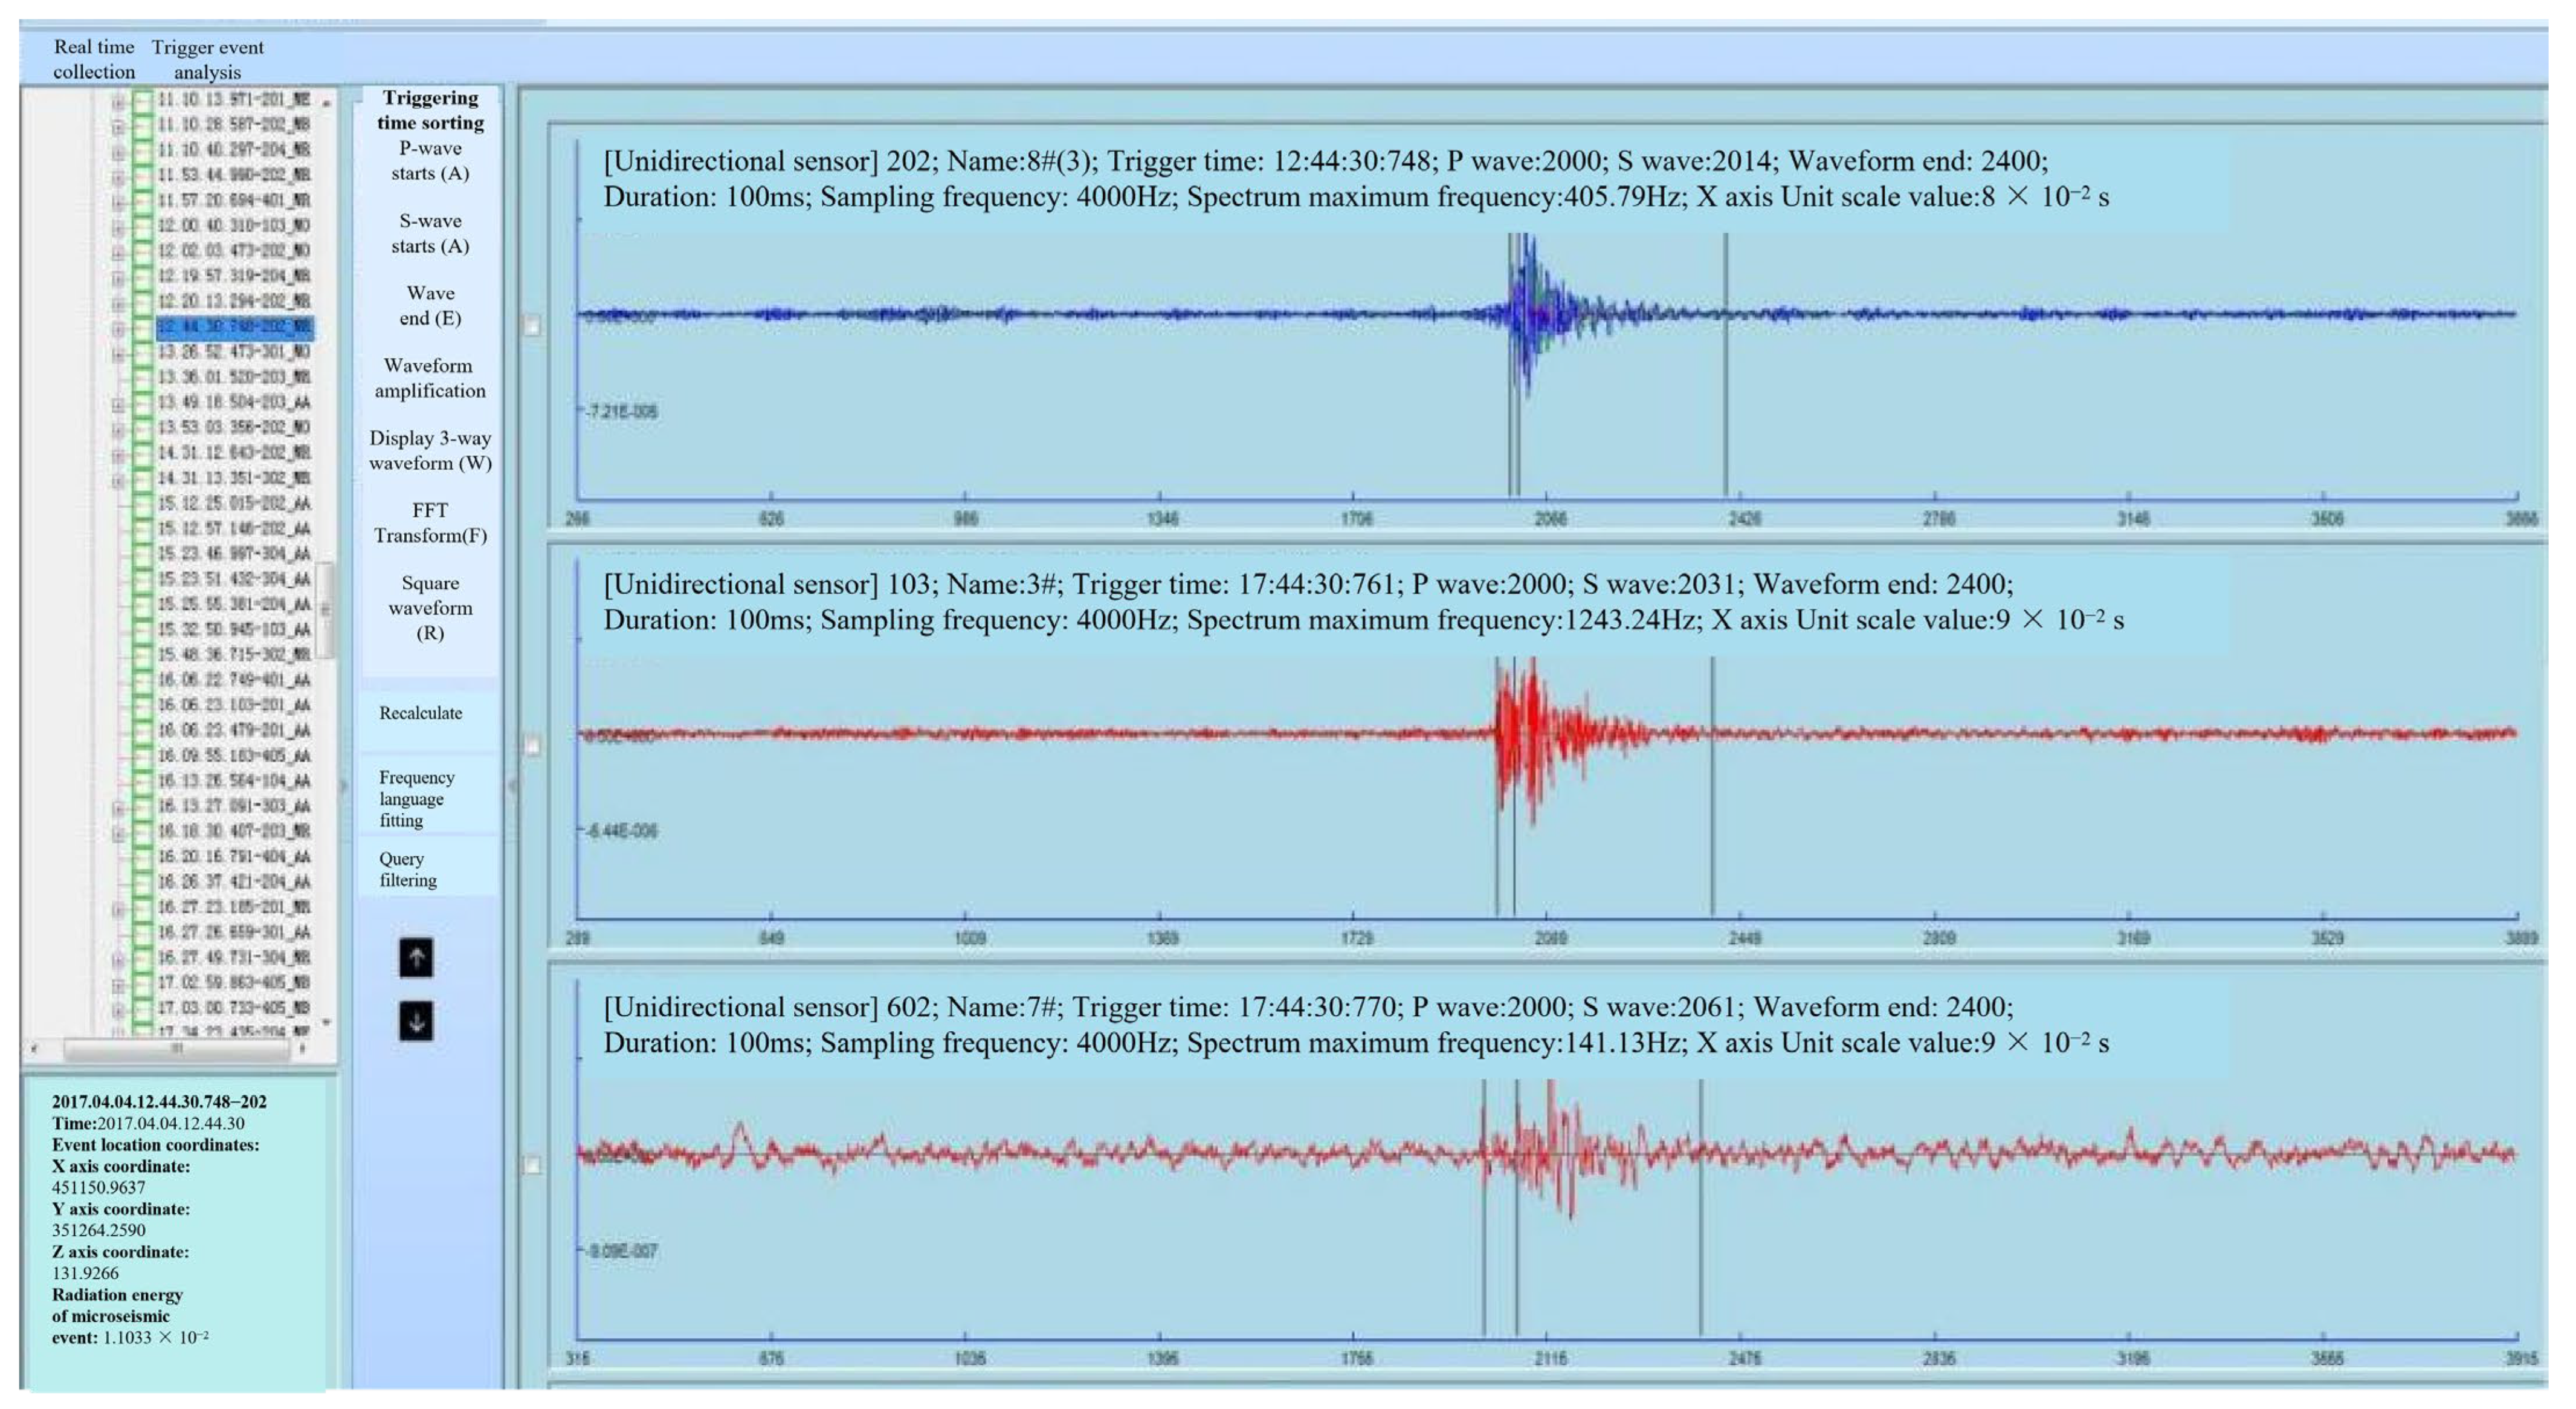Select event row 13.26.52.473-301
This screenshot has width=2576, height=1409.
point(234,352)
